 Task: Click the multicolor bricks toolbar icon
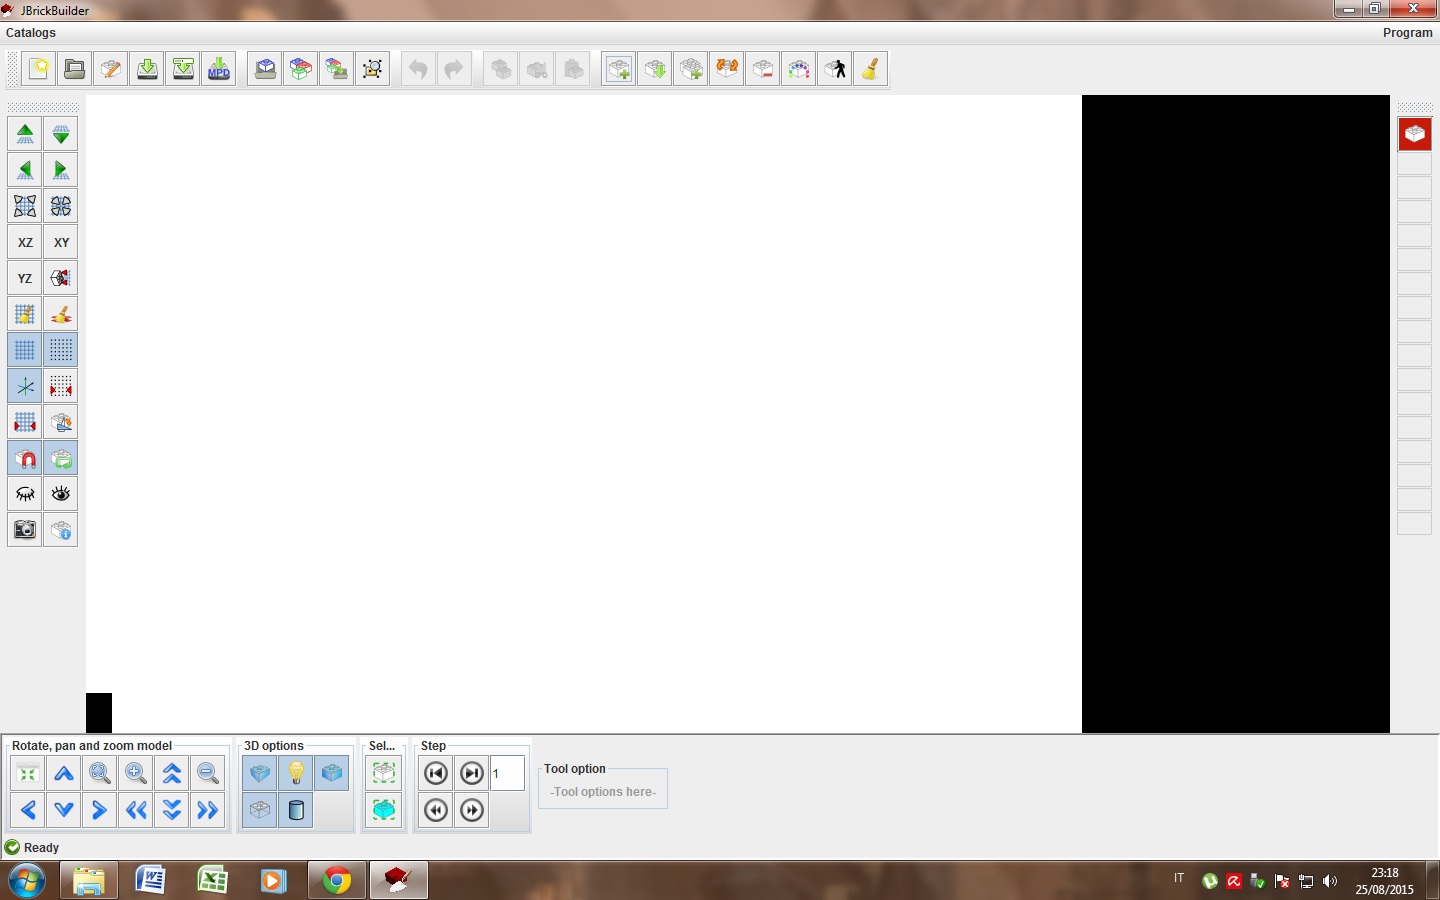(x=301, y=69)
